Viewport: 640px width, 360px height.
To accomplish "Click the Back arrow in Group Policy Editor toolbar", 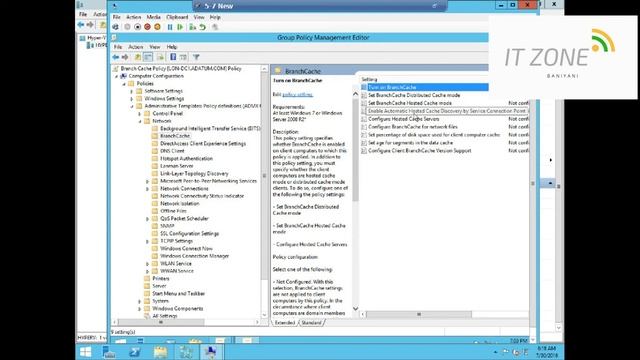I will pos(116,57).
